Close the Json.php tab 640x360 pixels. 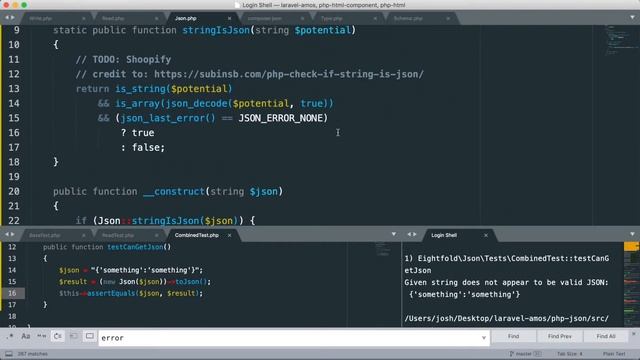point(229,18)
